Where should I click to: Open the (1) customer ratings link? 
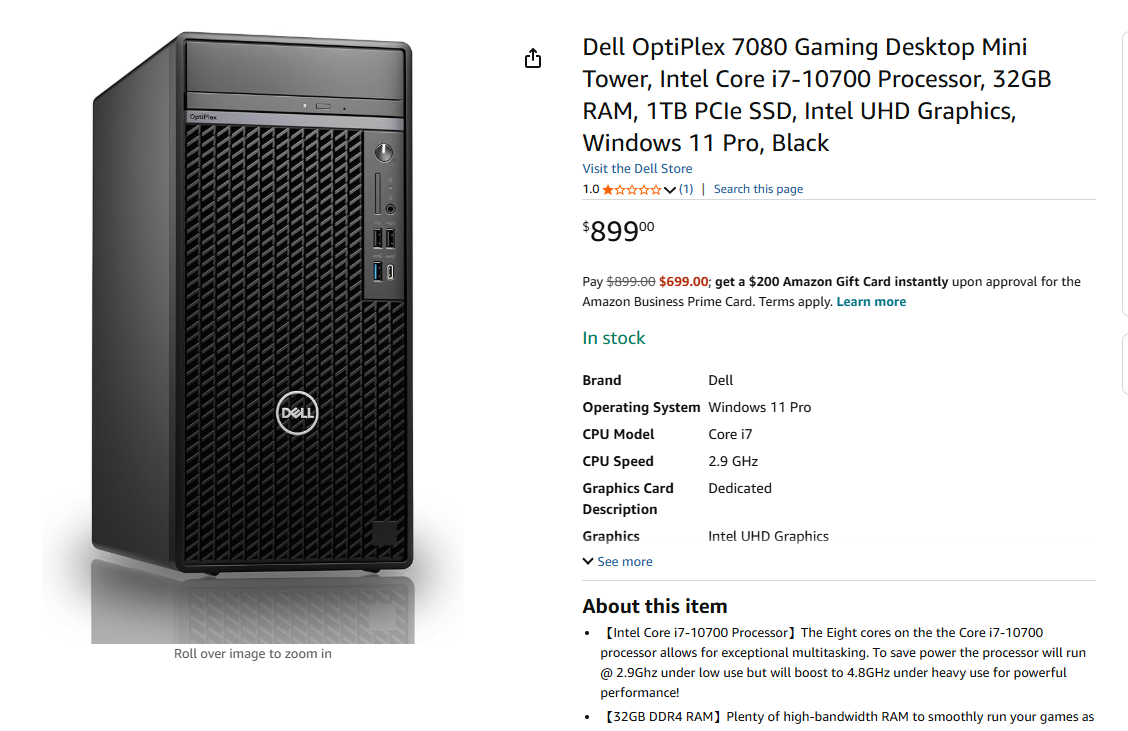pyautogui.click(x=686, y=189)
